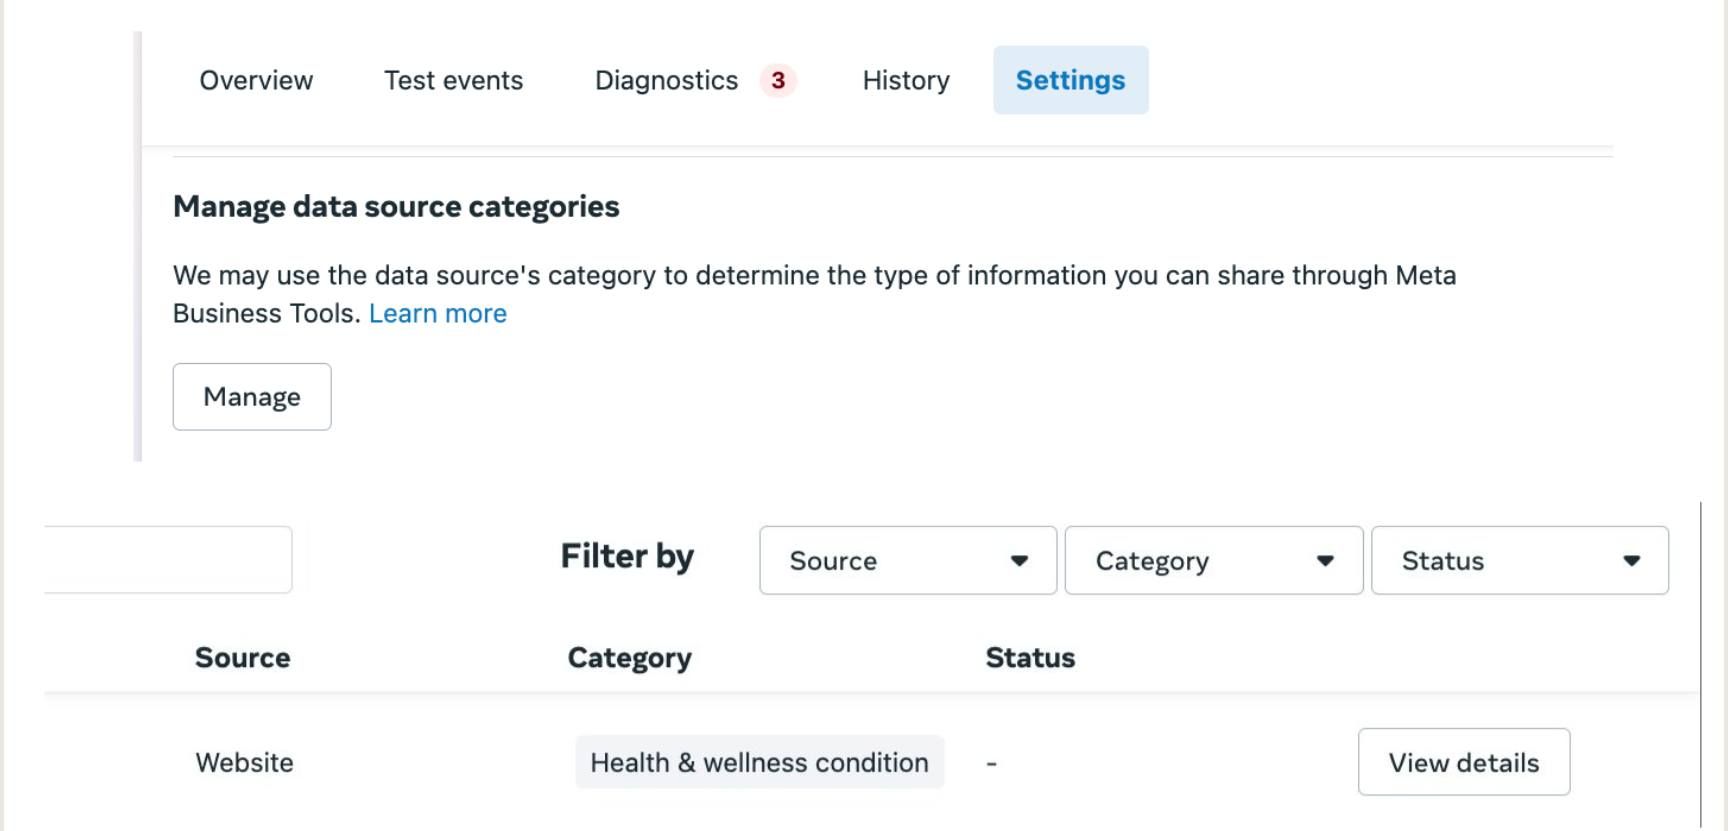This screenshot has width=1728, height=831.
Task: Click the search input field
Action: [168, 560]
